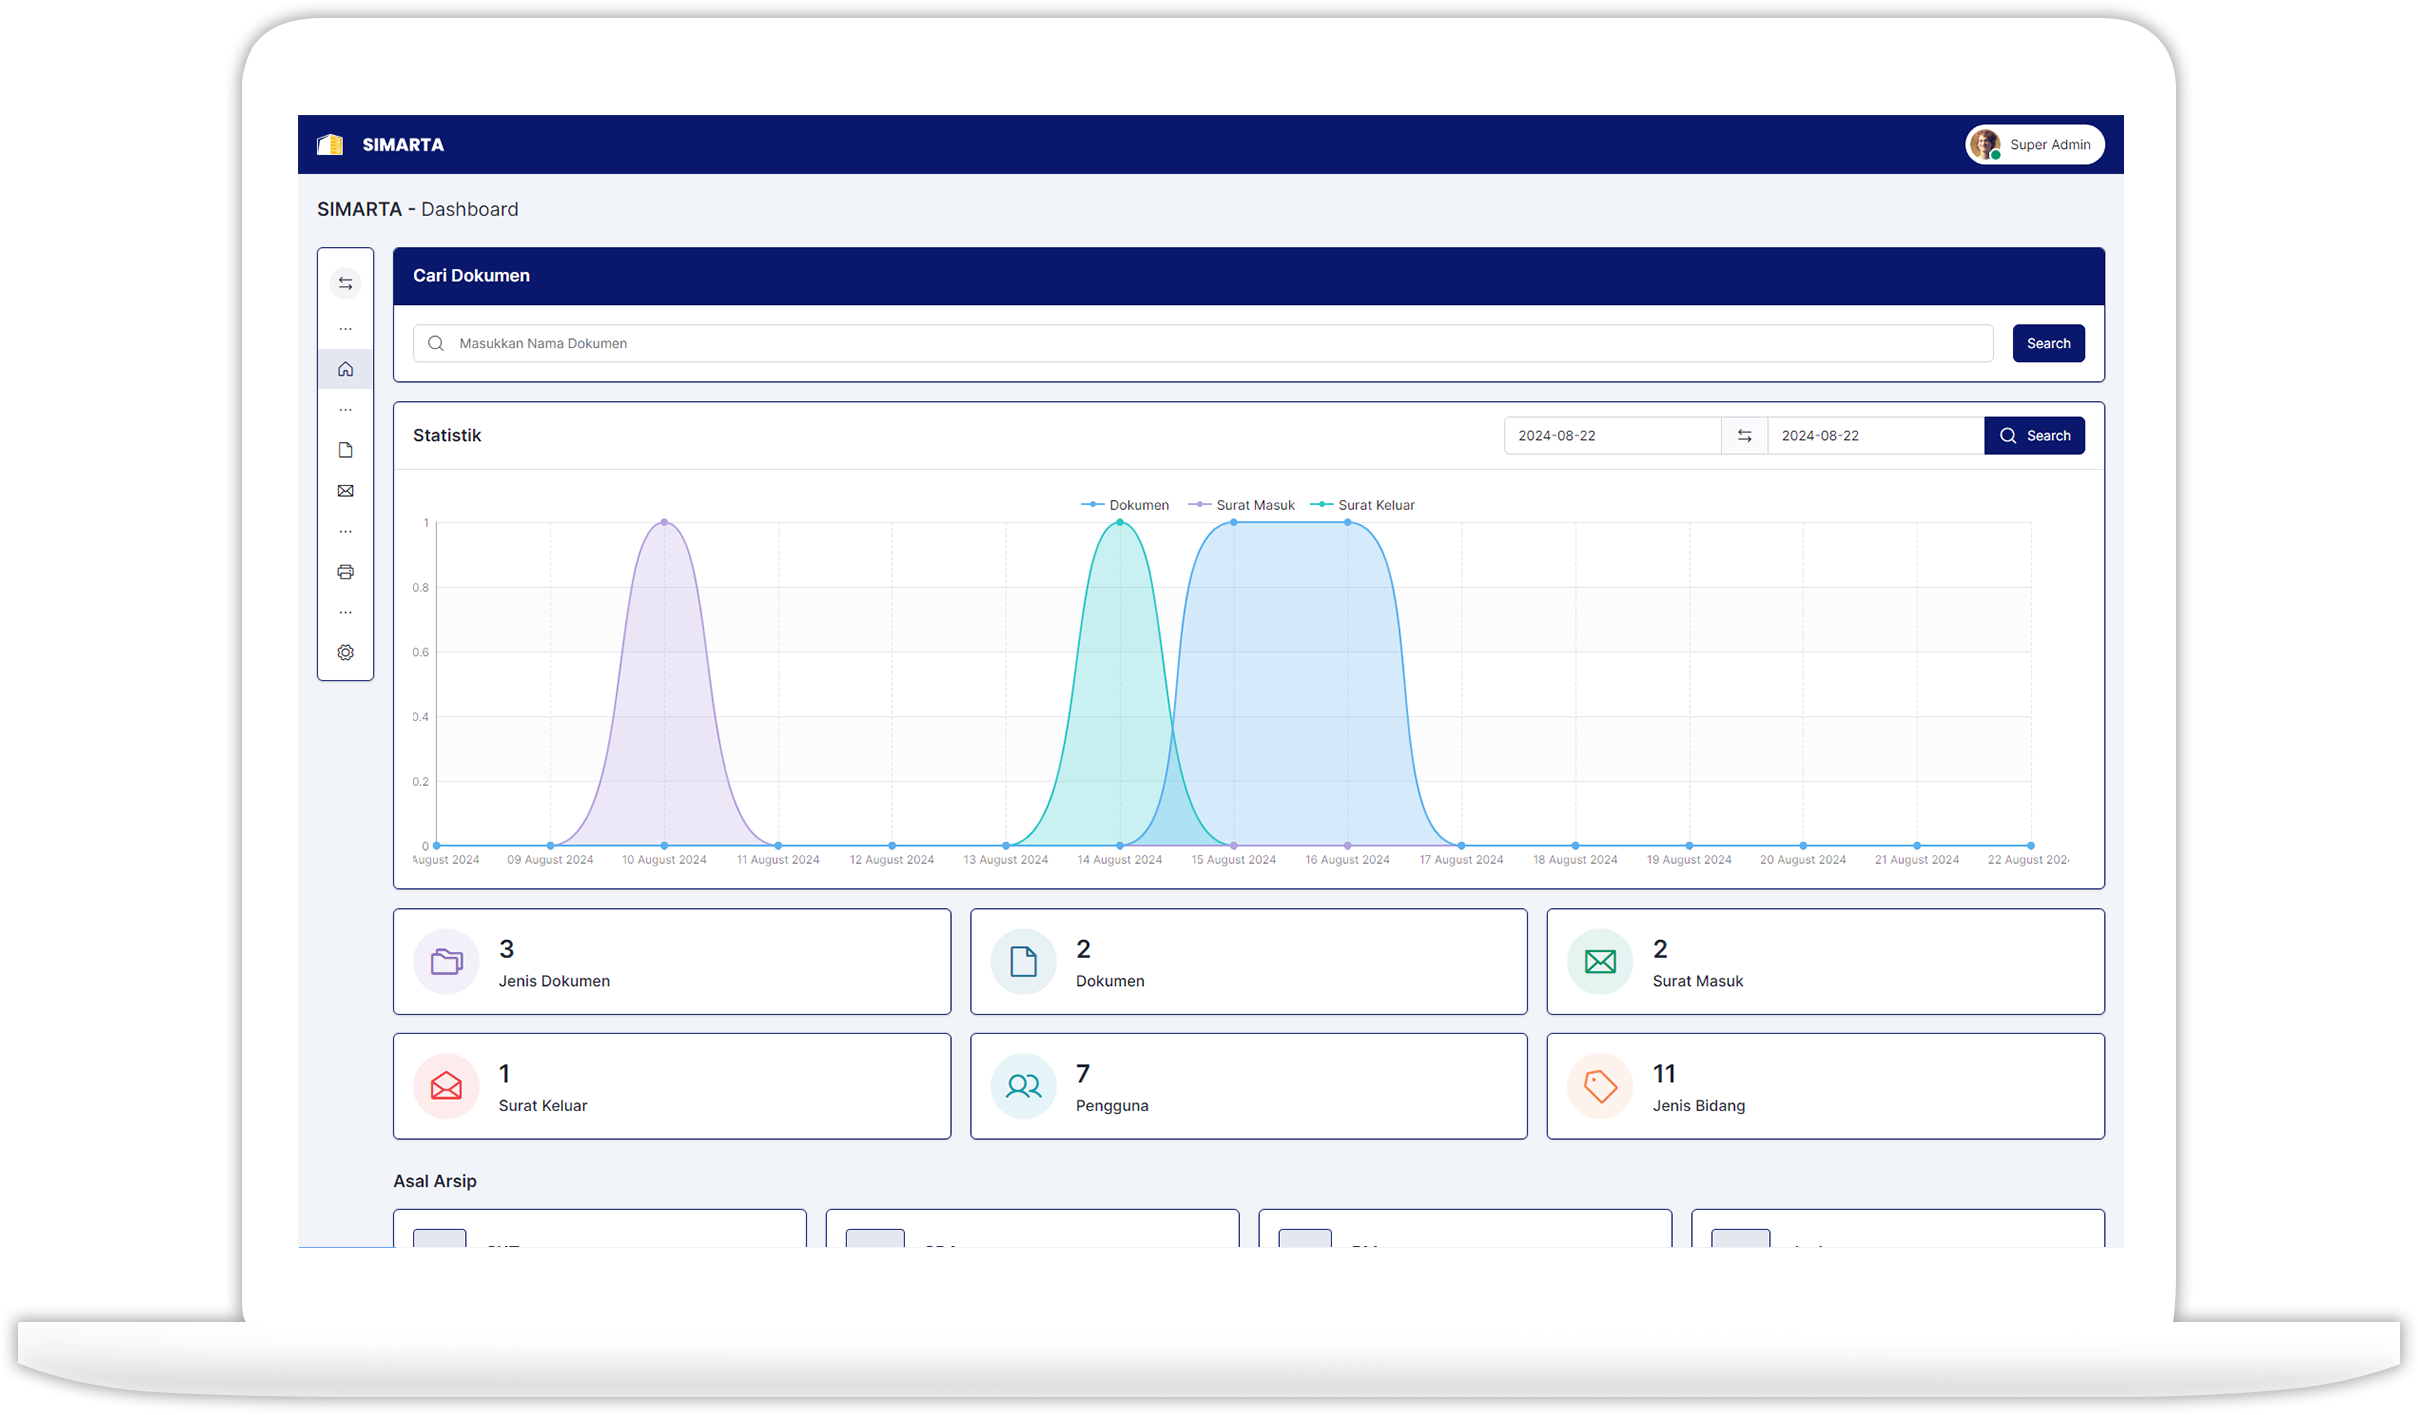Open the printer report sidebar icon

(x=345, y=572)
